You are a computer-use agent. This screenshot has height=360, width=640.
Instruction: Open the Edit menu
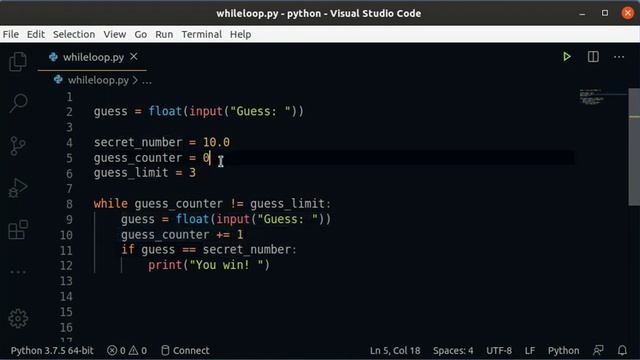point(36,34)
